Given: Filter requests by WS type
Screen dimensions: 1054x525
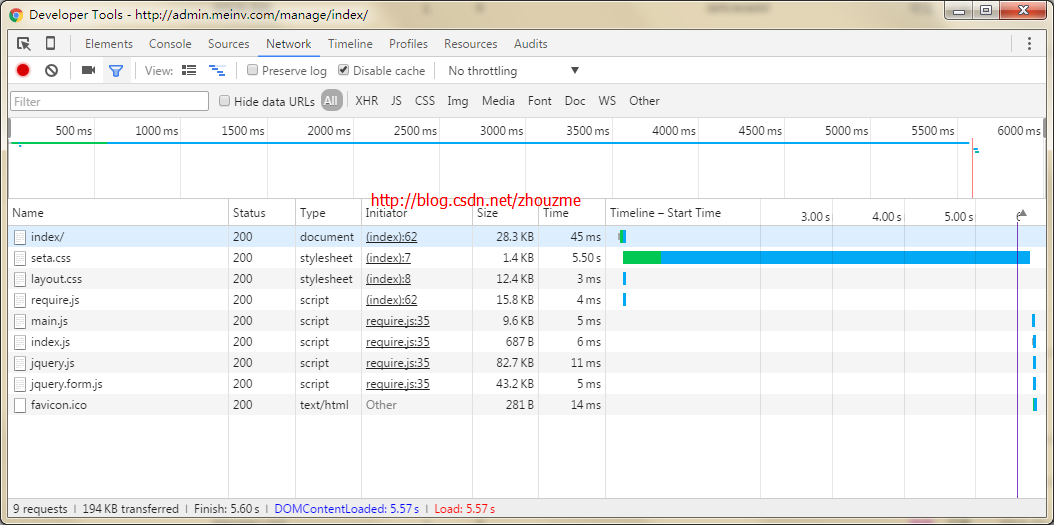Looking at the screenshot, I should [607, 101].
